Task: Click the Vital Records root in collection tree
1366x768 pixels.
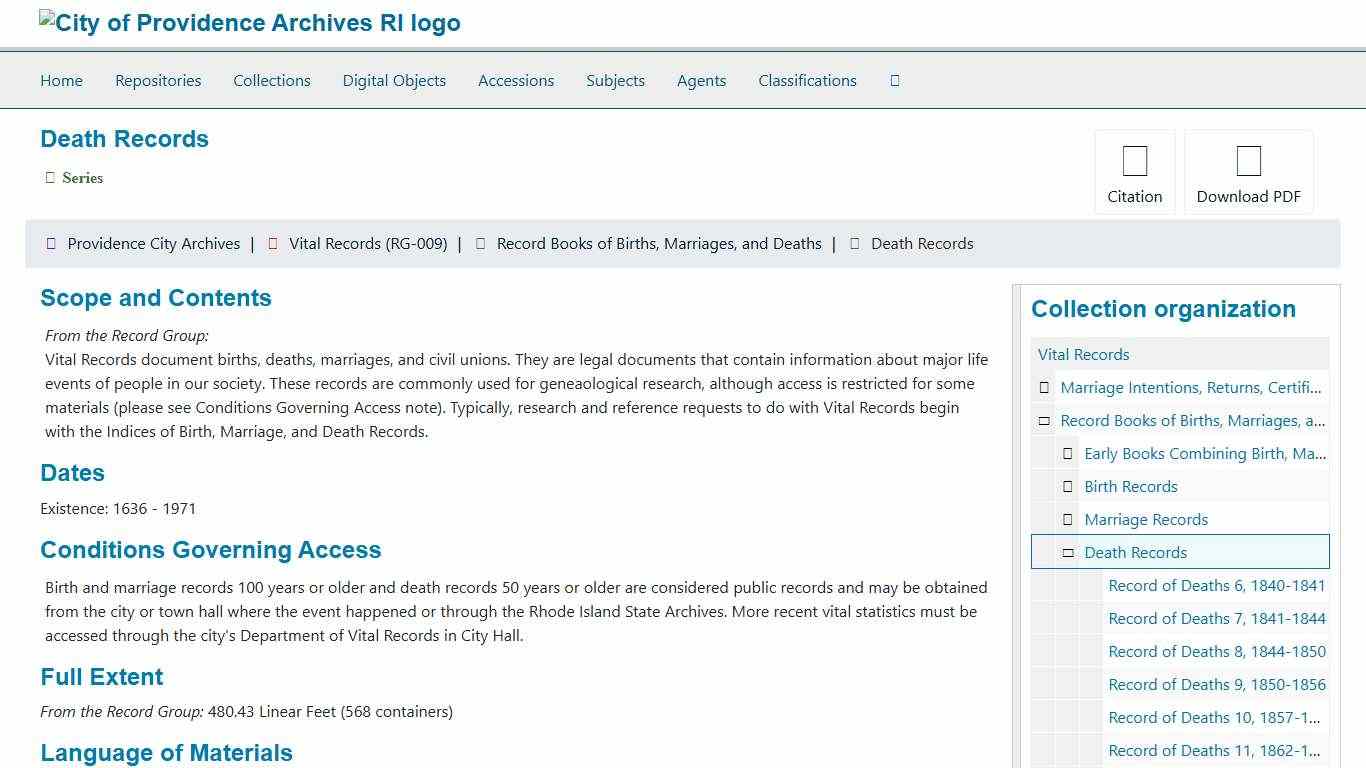Action: click(x=1083, y=355)
